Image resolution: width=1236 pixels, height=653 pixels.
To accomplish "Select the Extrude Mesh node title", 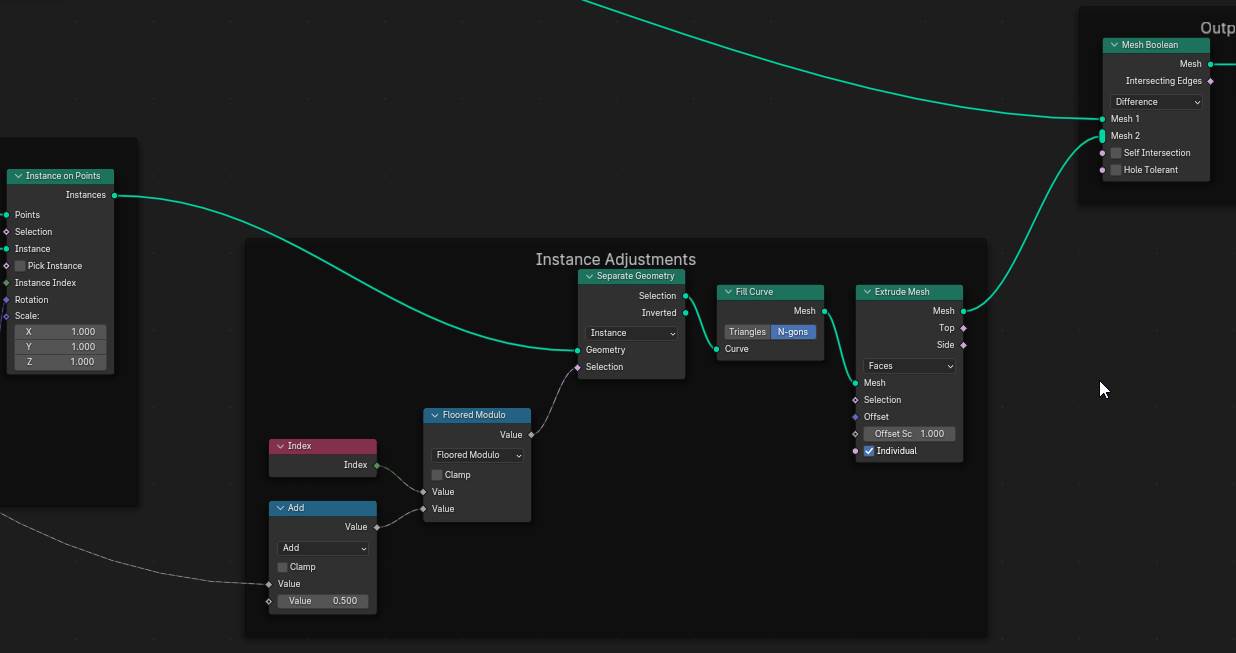I will click(x=902, y=292).
